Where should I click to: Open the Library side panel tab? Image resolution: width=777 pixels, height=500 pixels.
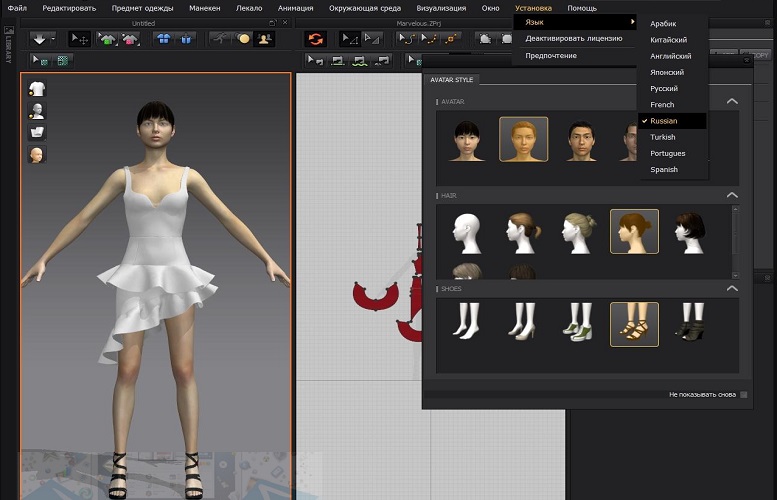8,45
